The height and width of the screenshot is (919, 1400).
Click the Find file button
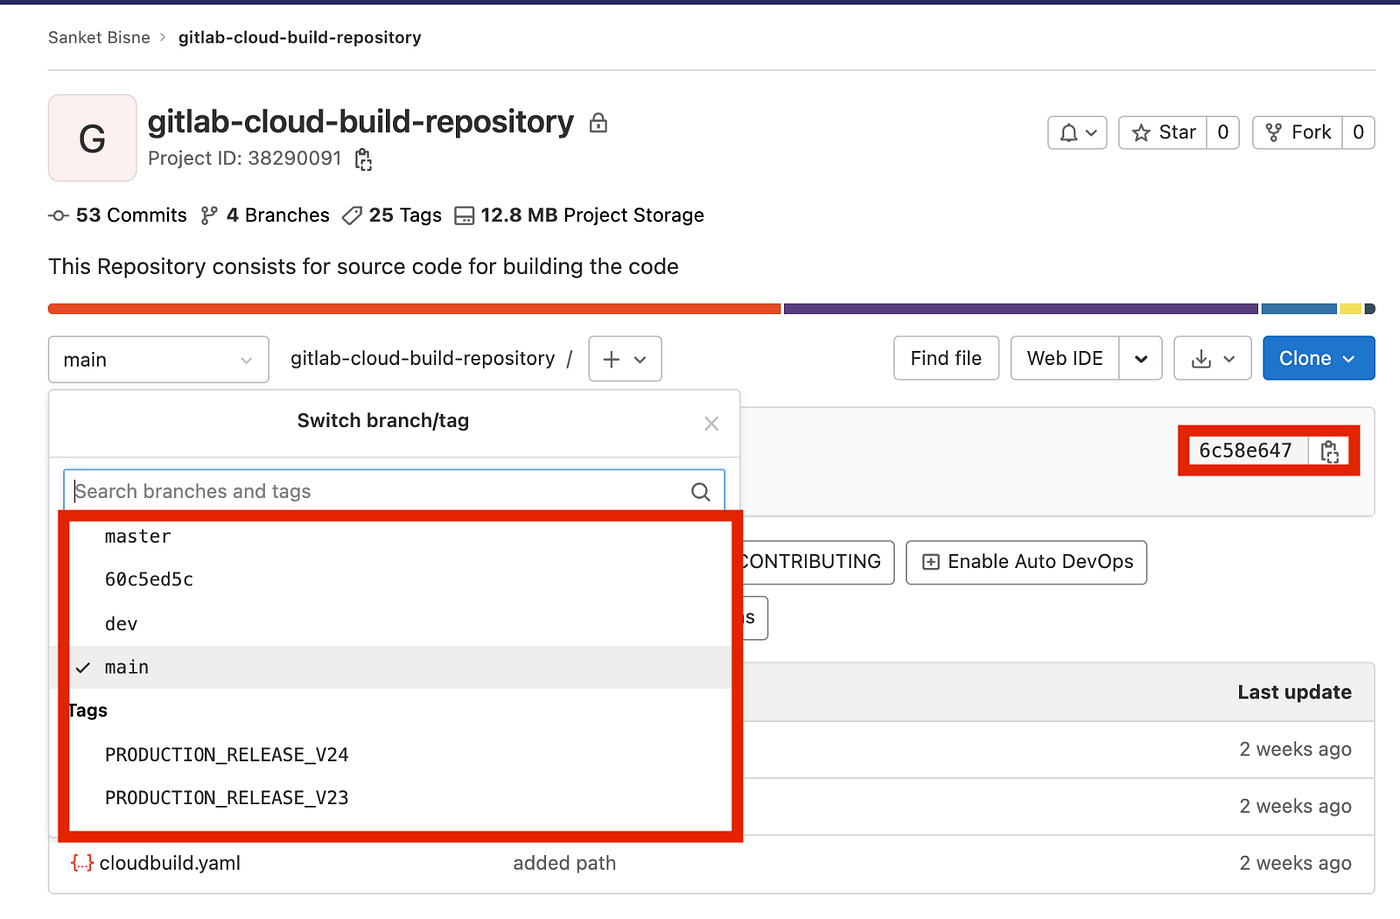[x=946, y=358]
